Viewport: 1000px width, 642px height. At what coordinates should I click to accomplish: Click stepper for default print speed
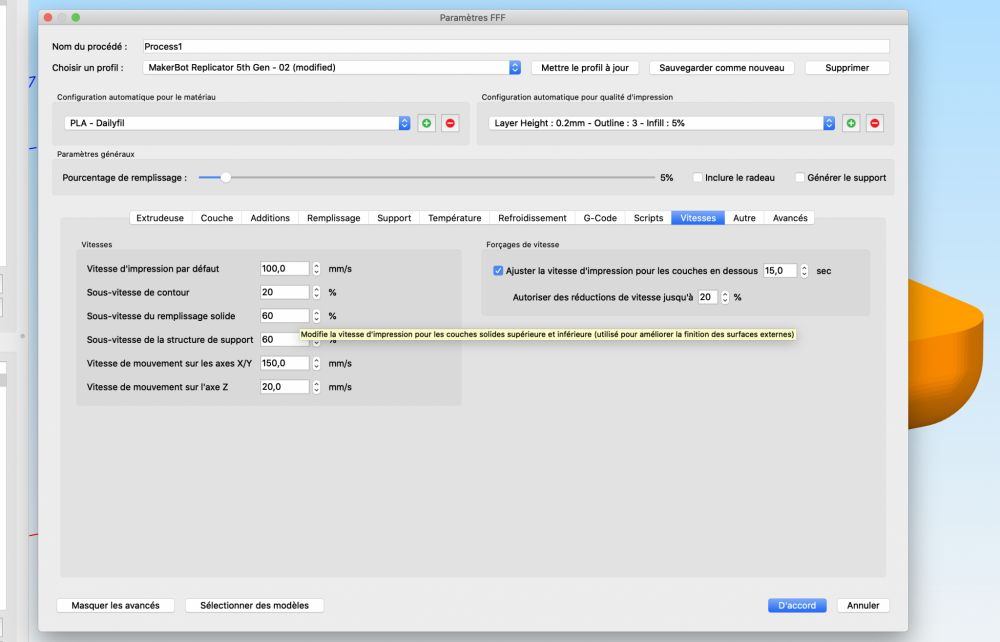click(x=316, y=269)
